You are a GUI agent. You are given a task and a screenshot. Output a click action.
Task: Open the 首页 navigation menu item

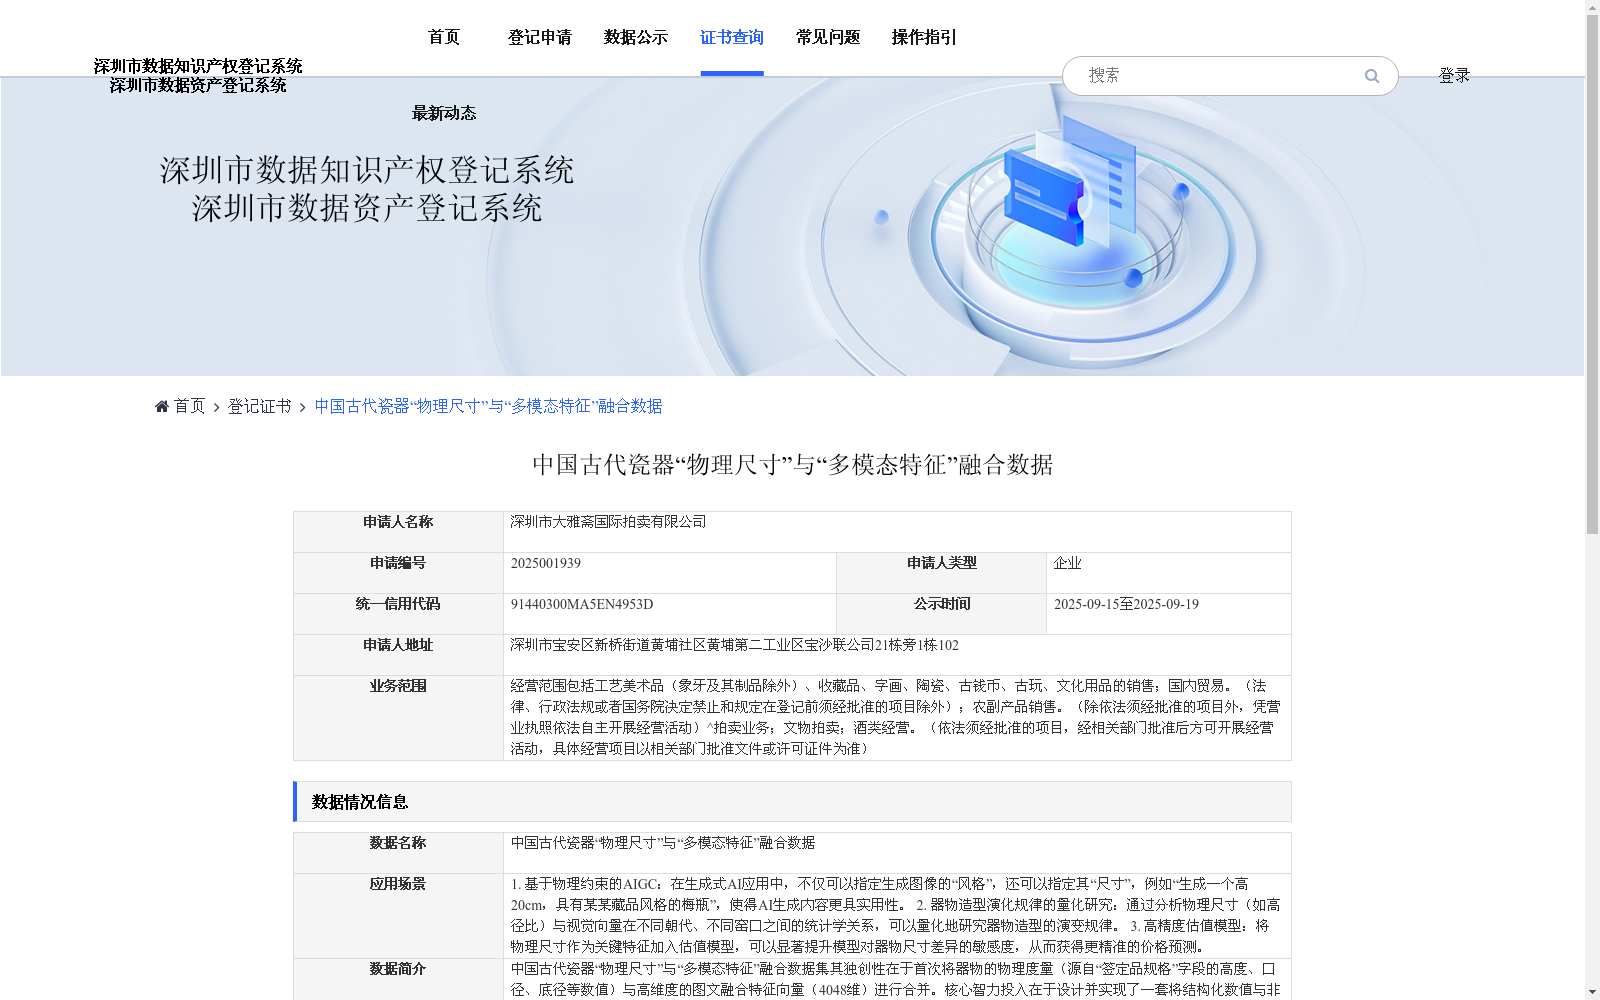[x=444, y=37]
